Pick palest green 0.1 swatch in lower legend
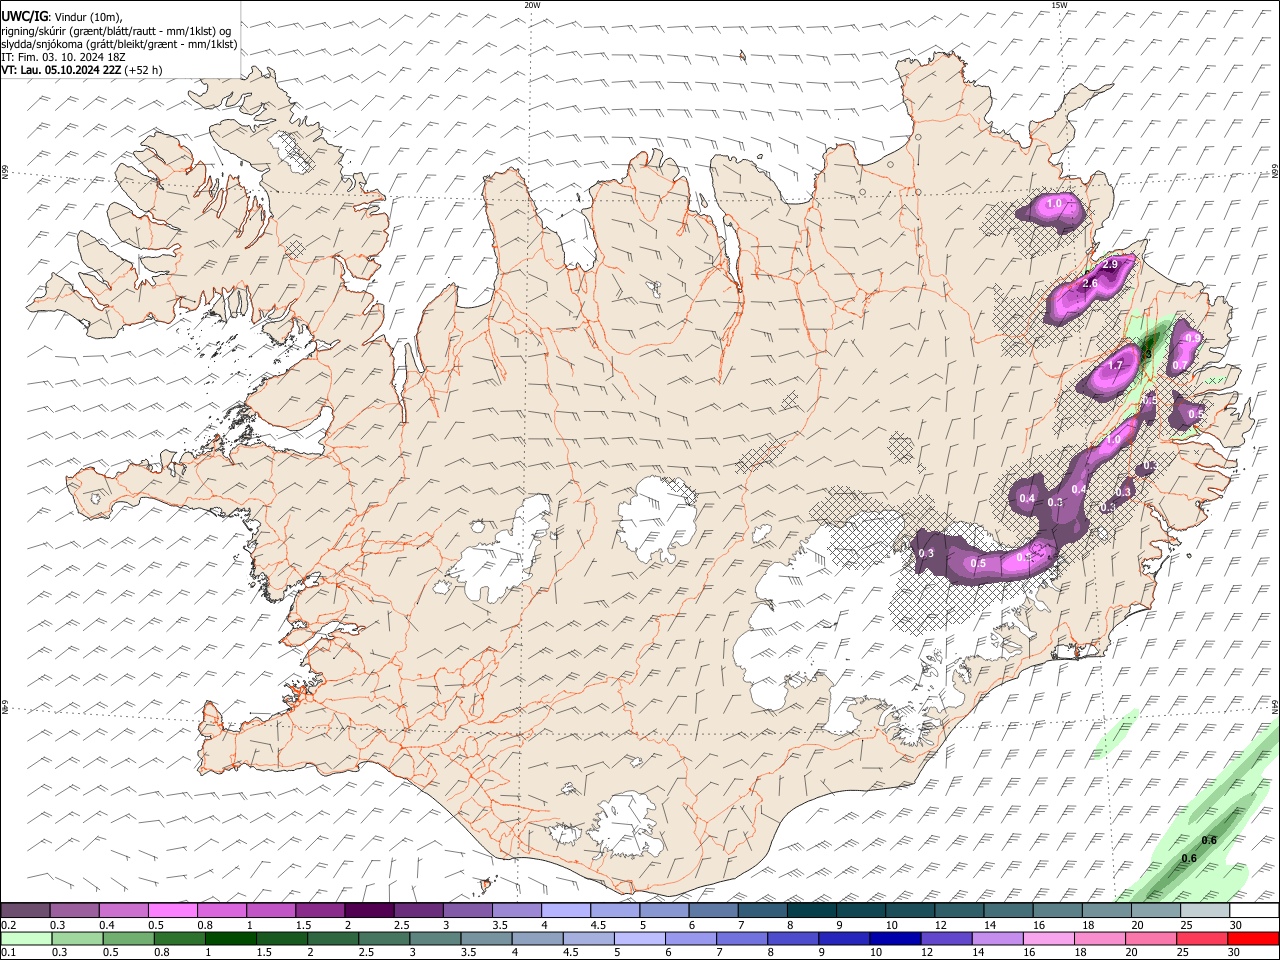The image size is (1280, 960). [x=26, y=938]
